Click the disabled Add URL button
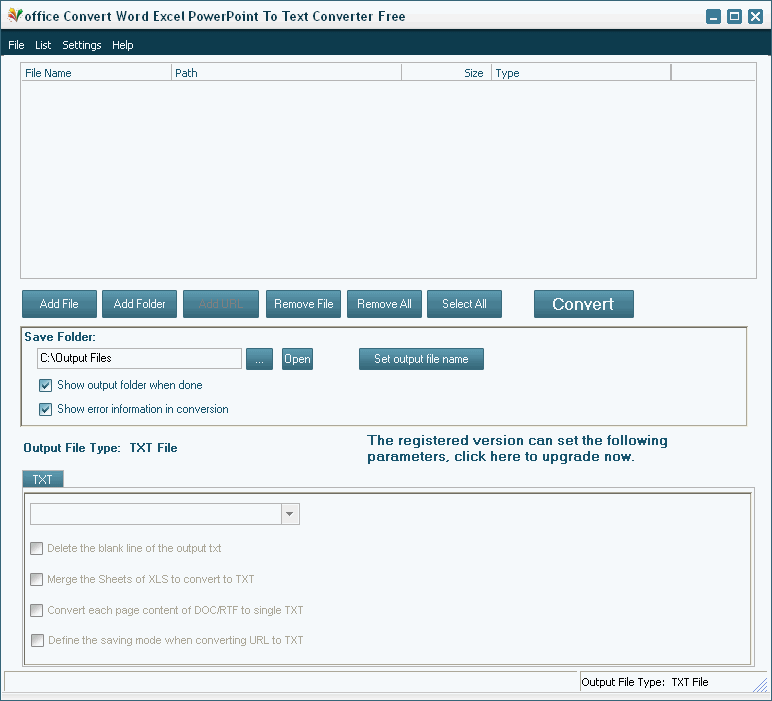Screen dimensions: 772x701 point(221,304)
